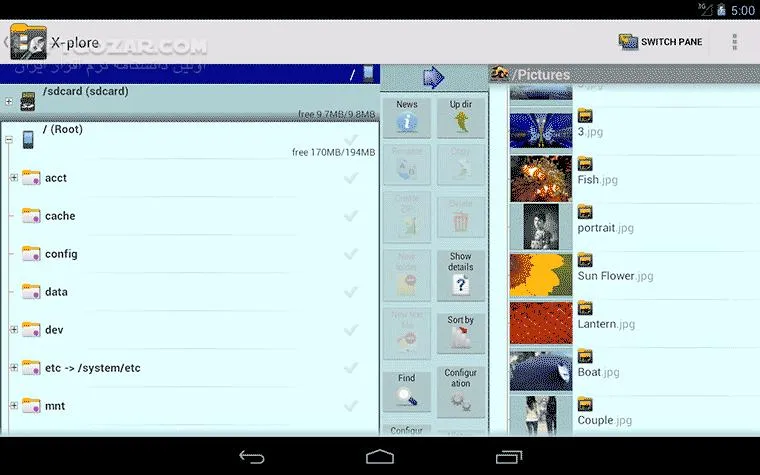Open the 3.jpg thumbnail
This screenshot has height=475, width=760.
coord(541,131)
